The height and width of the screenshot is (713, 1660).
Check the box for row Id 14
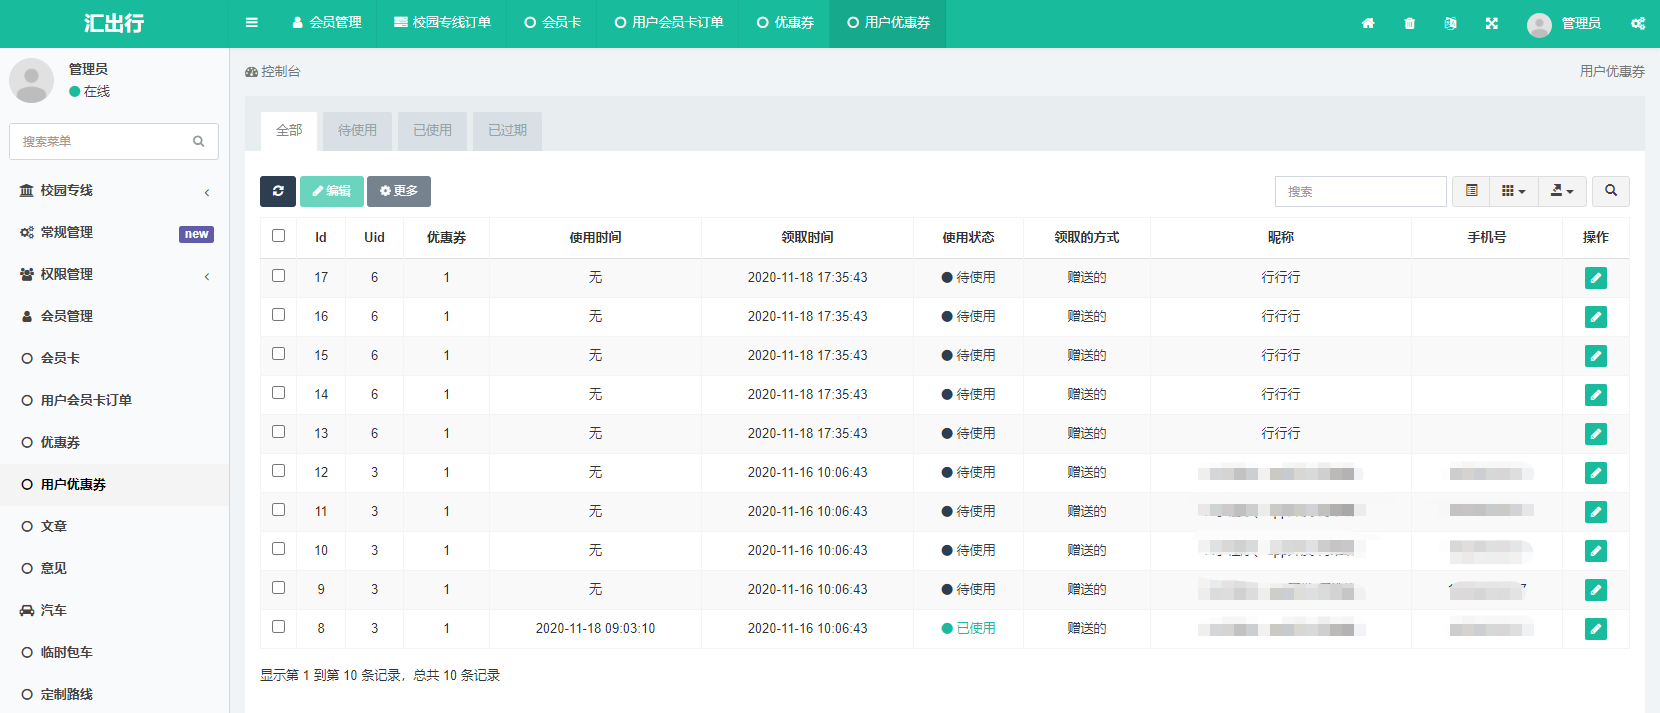pos(278,393)
